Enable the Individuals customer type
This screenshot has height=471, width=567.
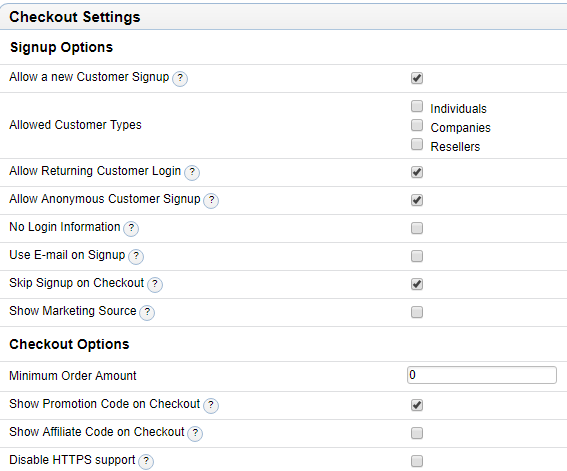click(417, 106)
